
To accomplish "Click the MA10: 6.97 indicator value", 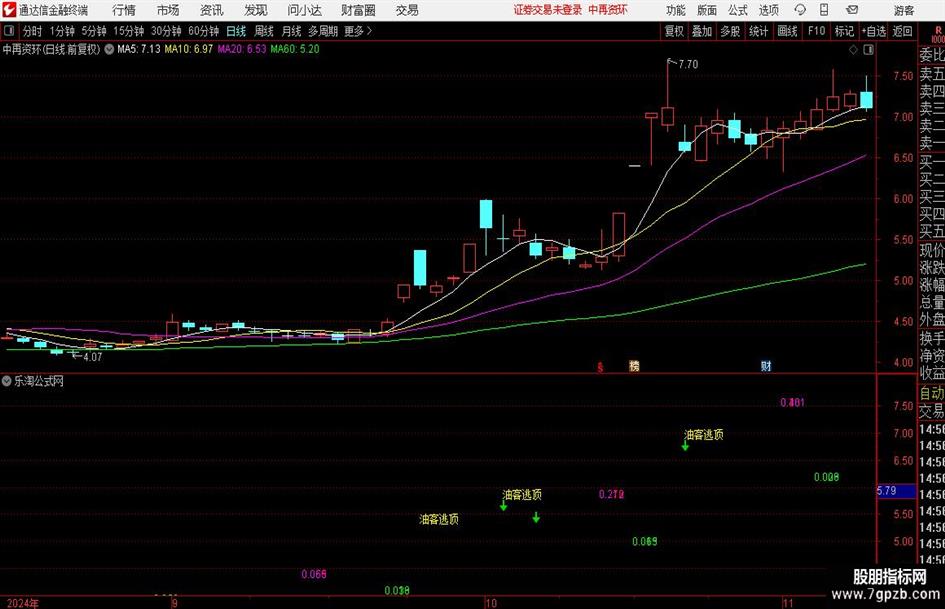I will click(189, 49).
